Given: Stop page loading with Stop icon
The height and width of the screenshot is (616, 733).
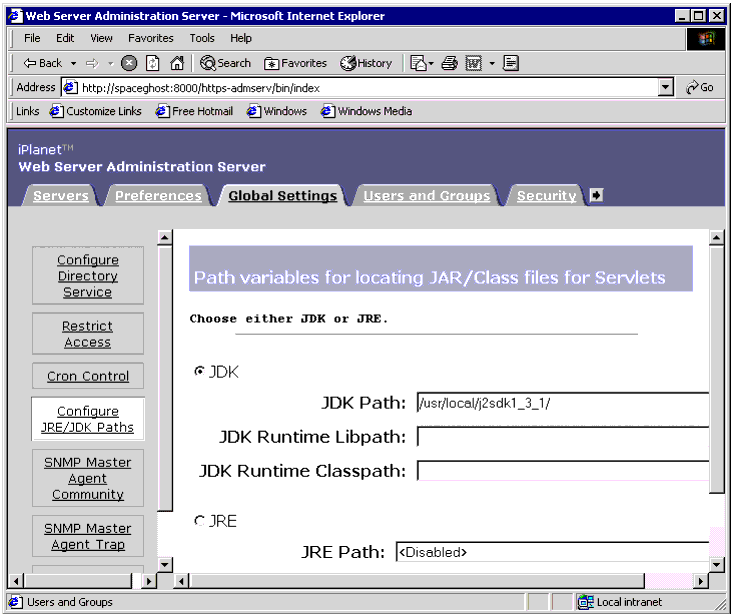Looking at the screenshot, I should [x=129, y=63].
